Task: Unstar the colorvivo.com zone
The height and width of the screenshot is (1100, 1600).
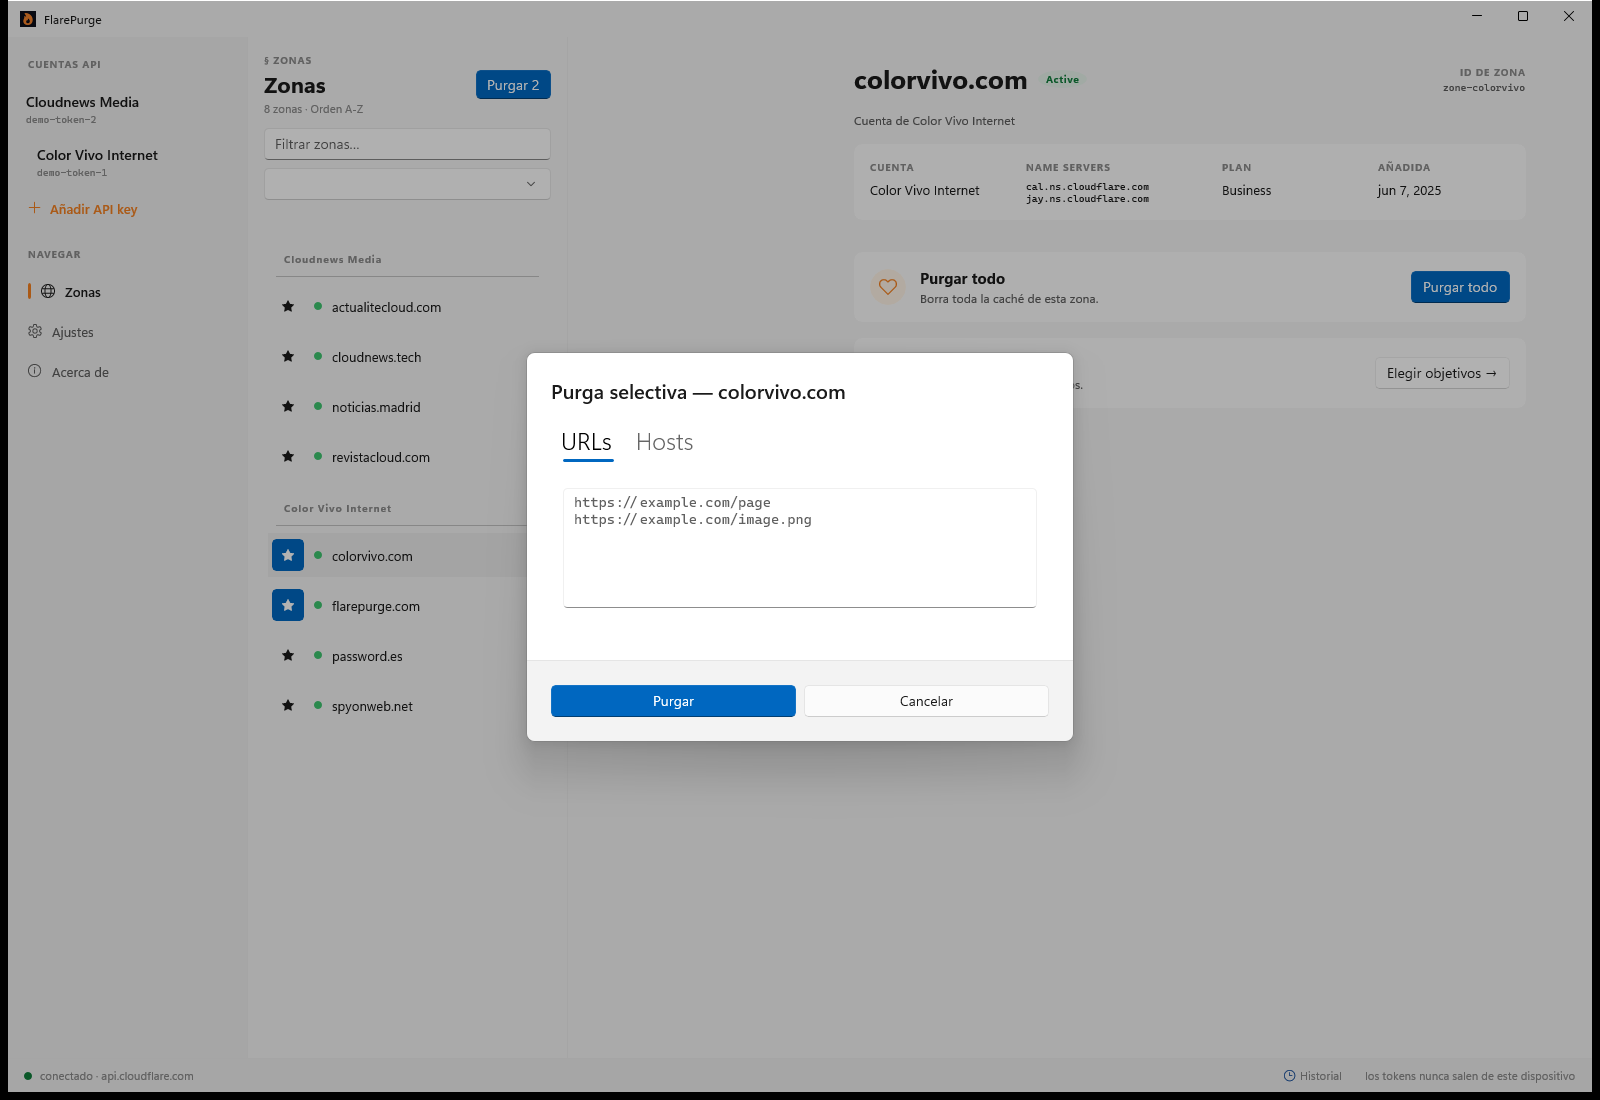Action: pos(288,555)
